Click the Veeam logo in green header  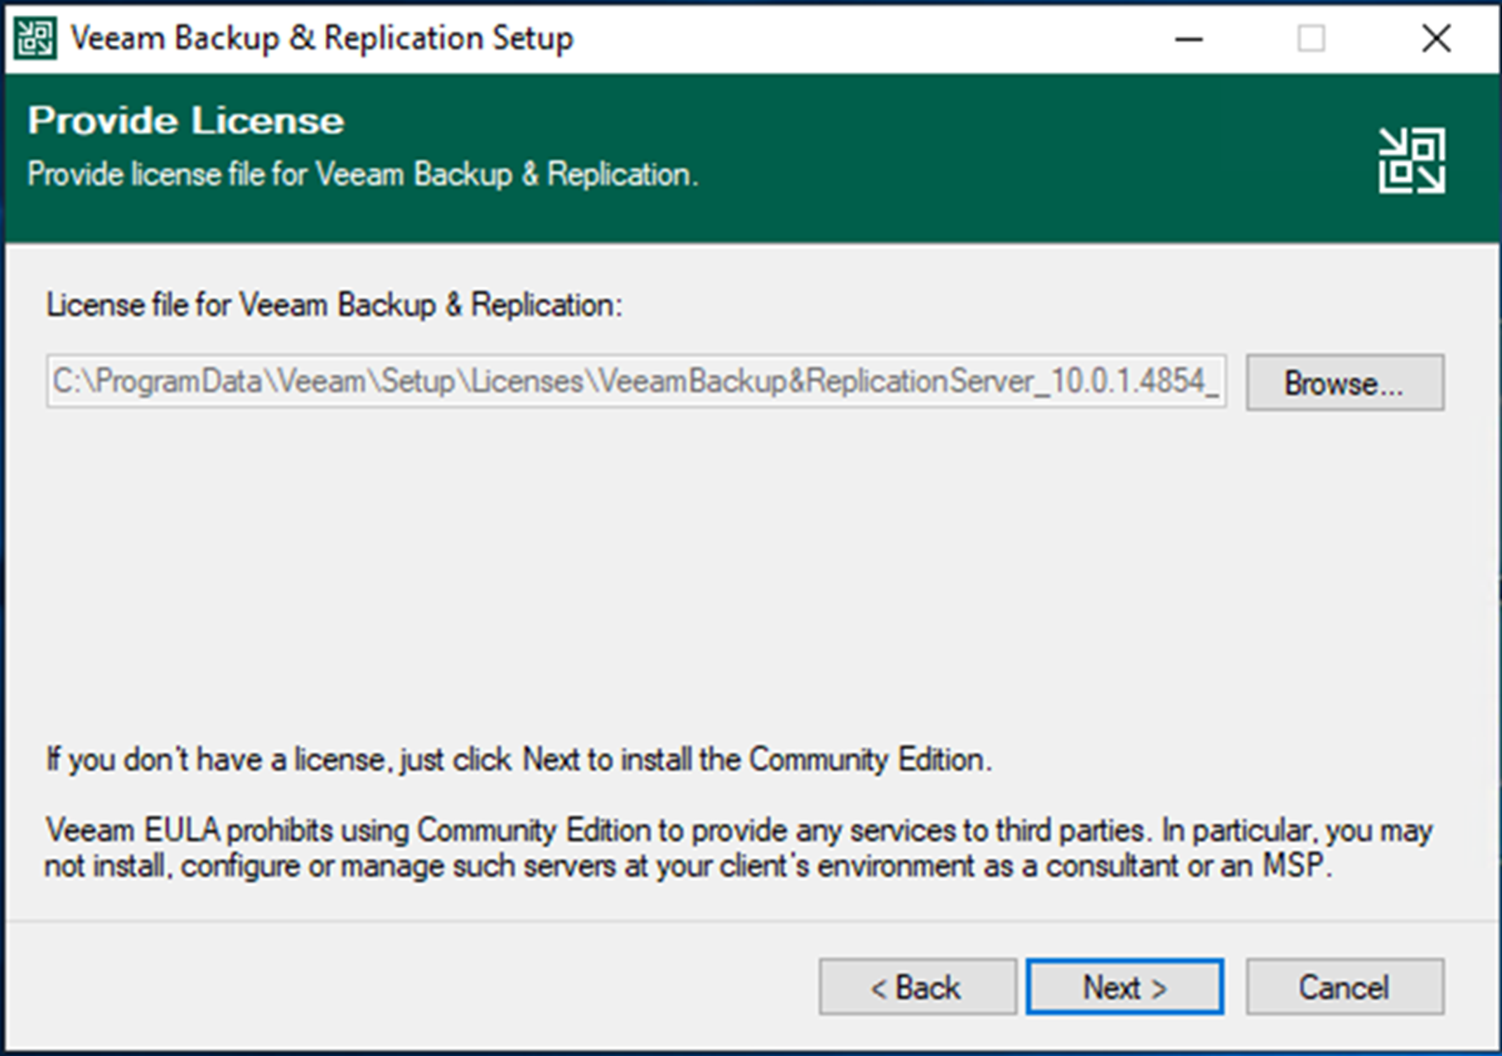[1411, 160]
